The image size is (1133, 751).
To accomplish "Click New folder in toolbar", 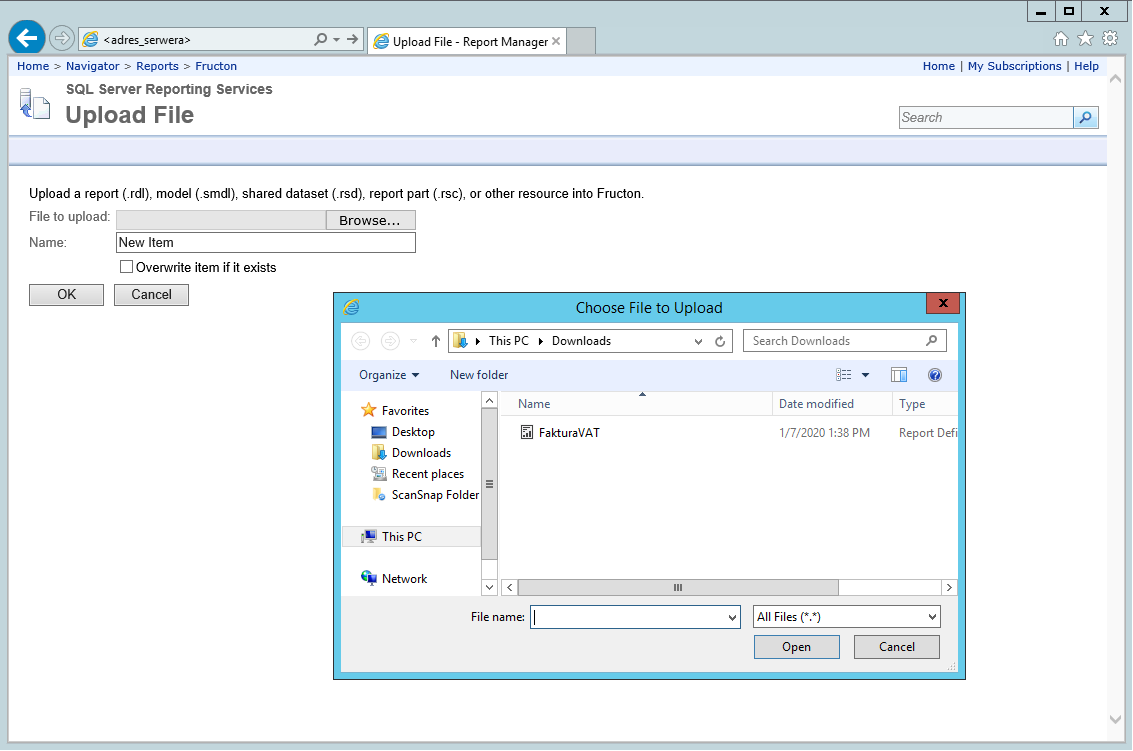I will click(479, 374).
